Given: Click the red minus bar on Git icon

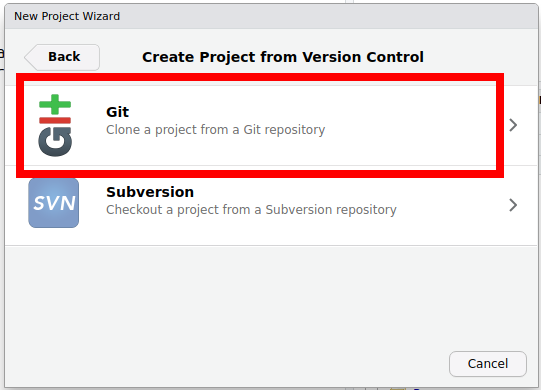Looking at the screenshot, I should pos(55,120).
